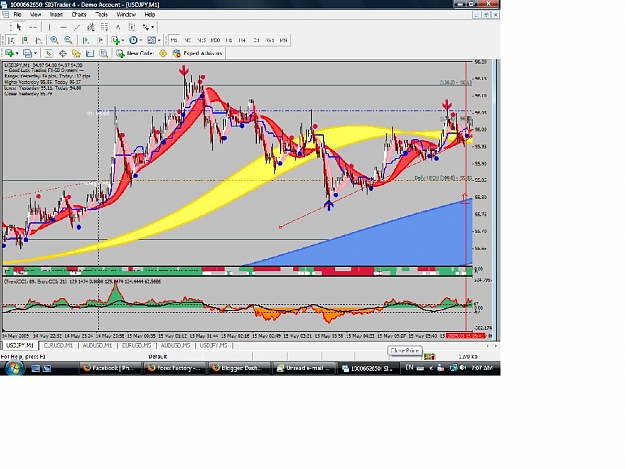Switch chart to Bar Chart mode

click(11, 40)
